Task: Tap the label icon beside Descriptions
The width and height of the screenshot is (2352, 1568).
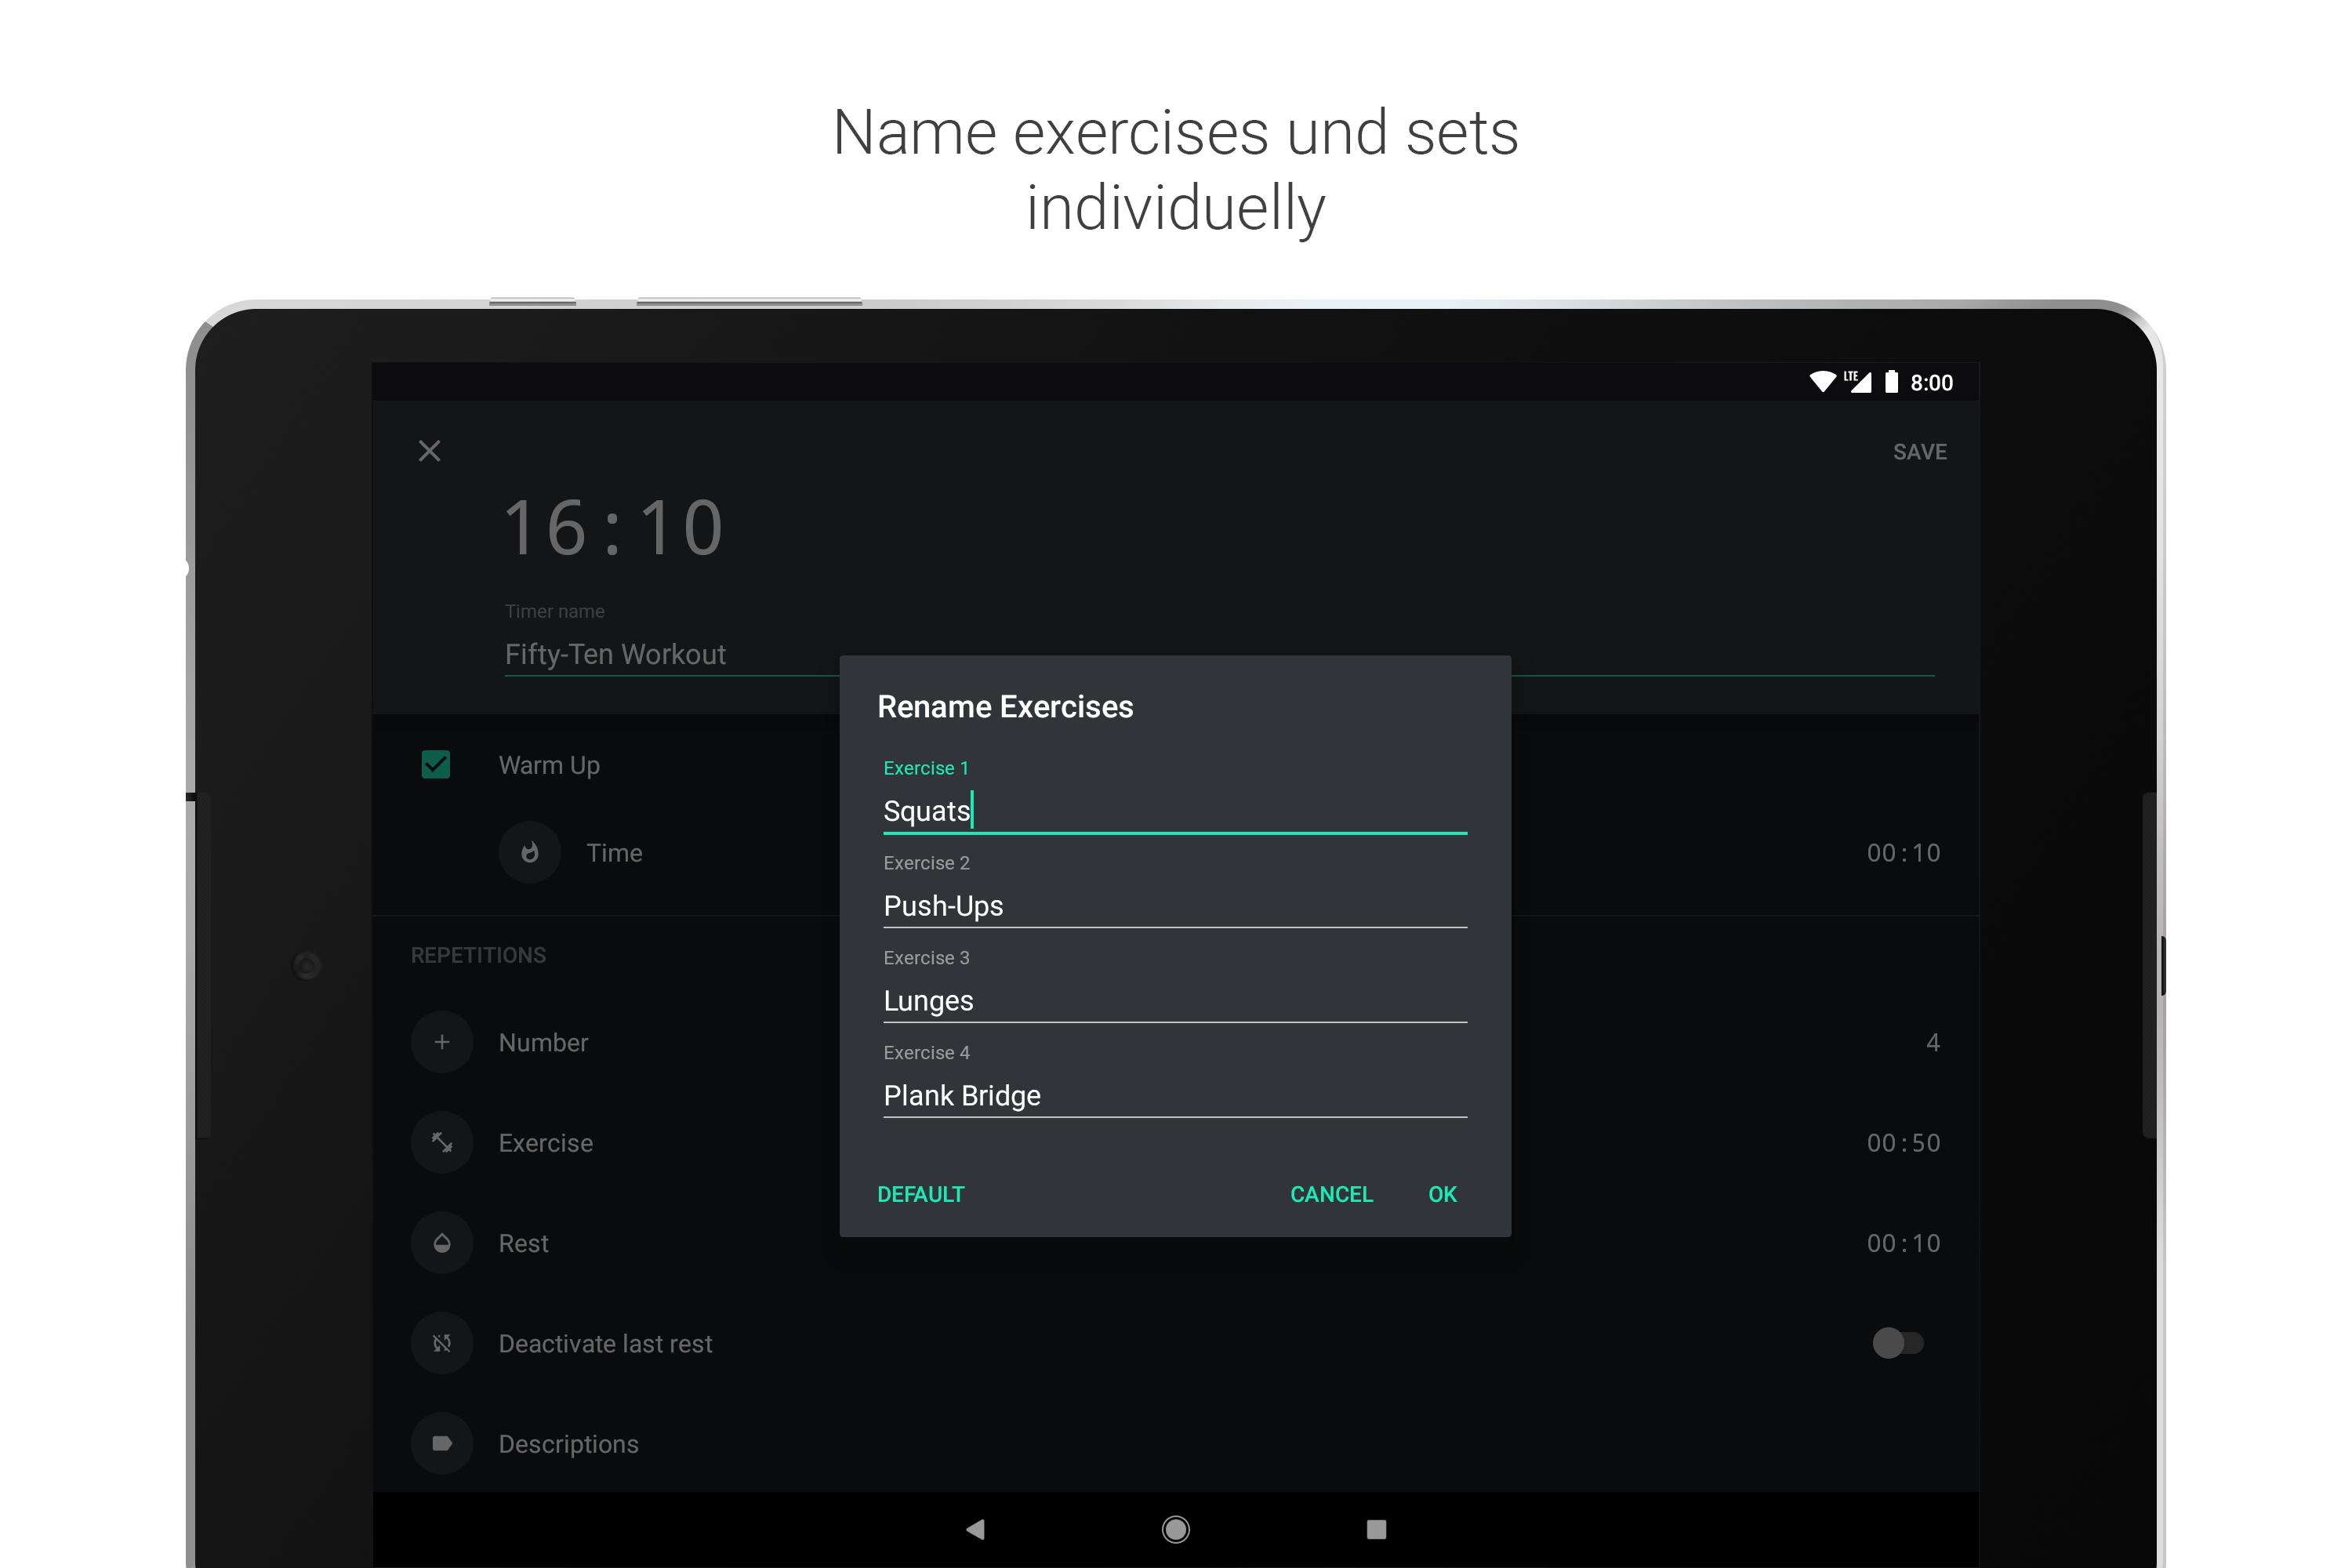Action: click(442, 1443)
